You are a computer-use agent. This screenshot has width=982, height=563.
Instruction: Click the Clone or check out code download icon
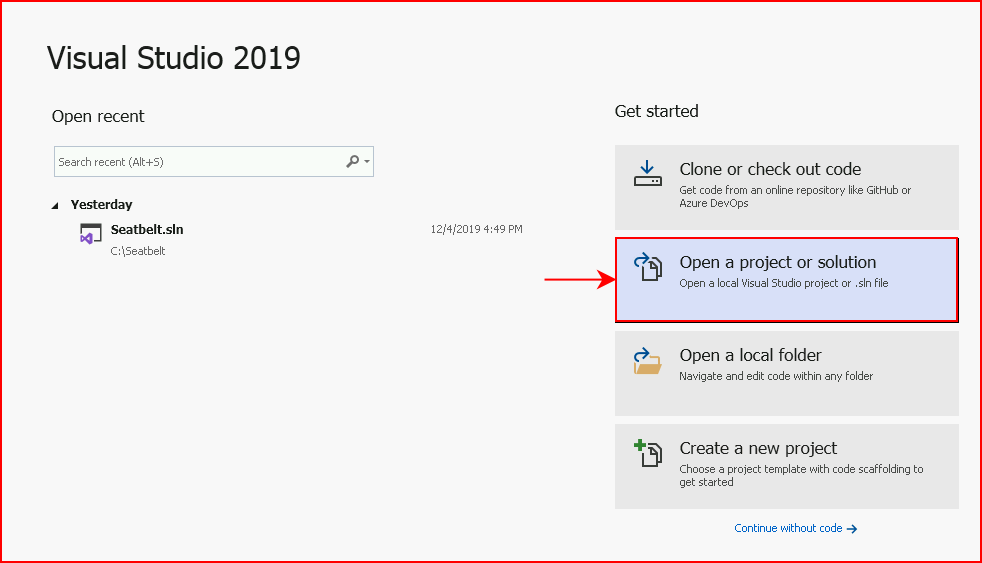coord(648,173)
